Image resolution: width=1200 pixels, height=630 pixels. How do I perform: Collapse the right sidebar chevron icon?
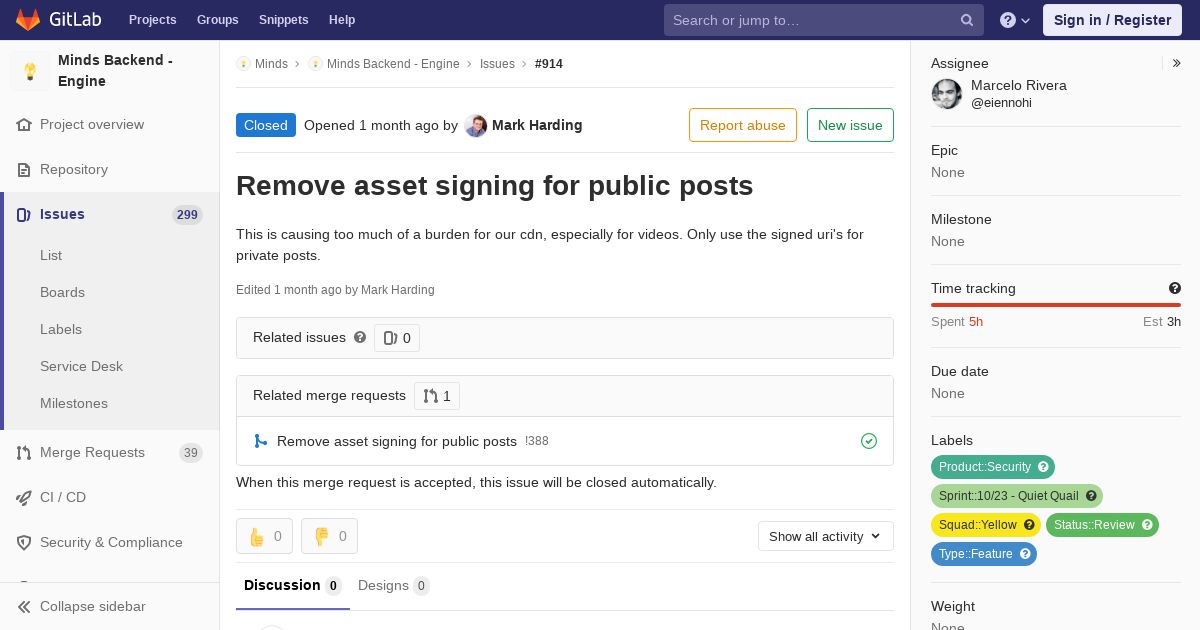coord(1177,63)
